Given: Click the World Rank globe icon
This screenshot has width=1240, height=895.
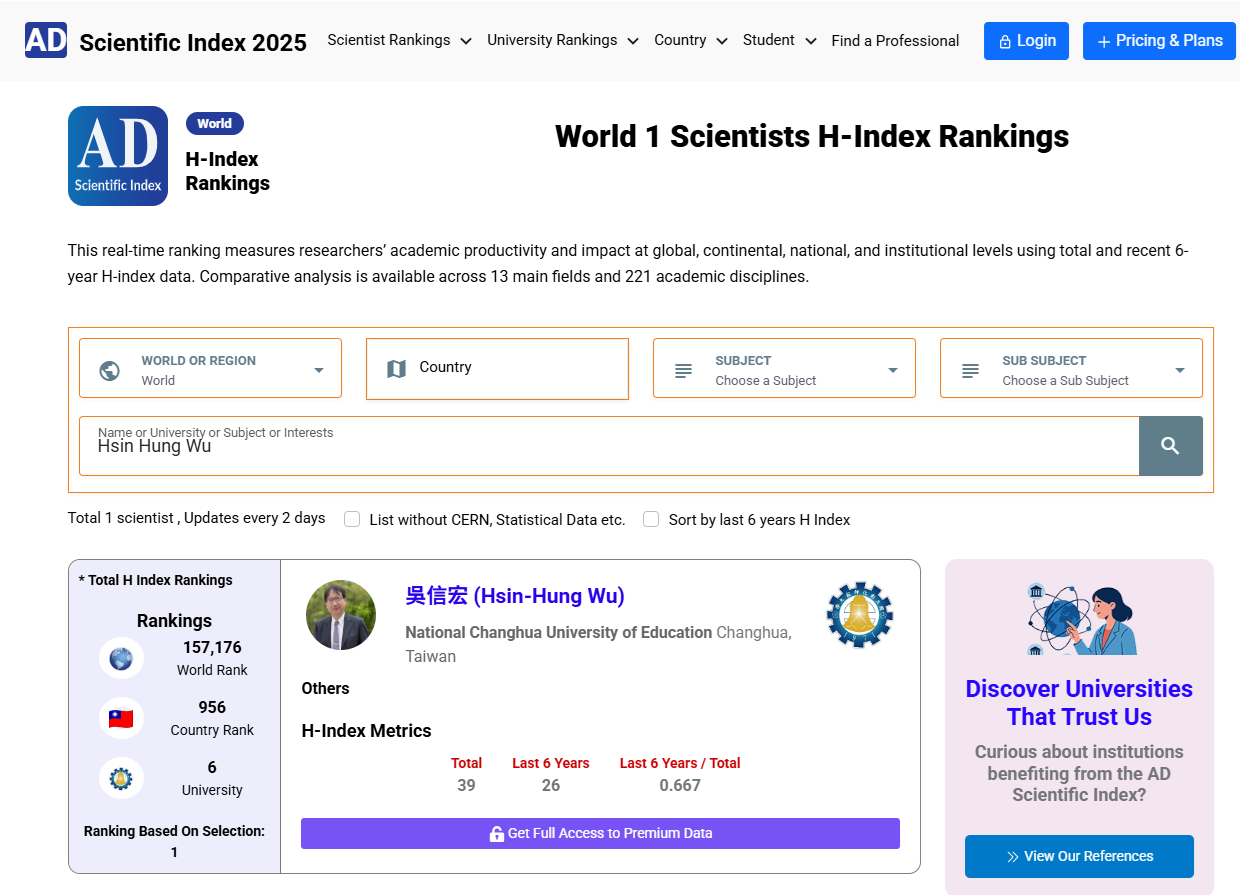Looking at the screenshot, I should 121,659.
